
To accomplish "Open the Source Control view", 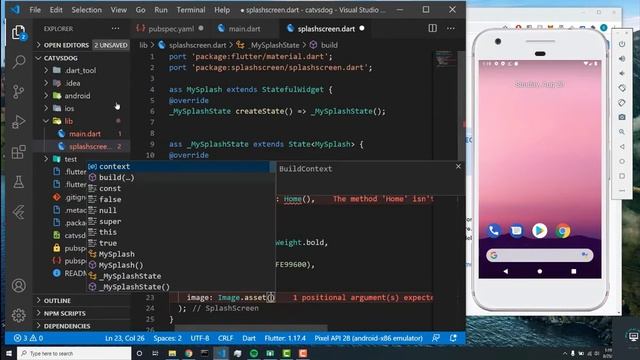I will 18,91.
